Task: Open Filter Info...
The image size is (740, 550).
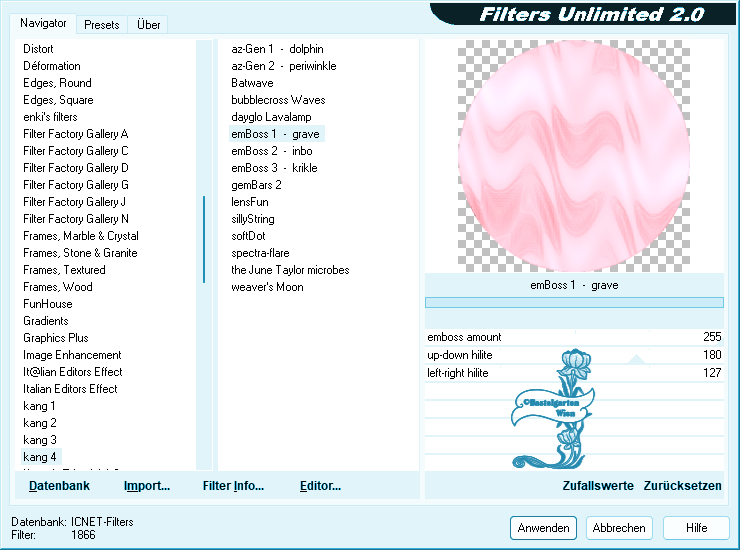Action: [x=233, y=486]
